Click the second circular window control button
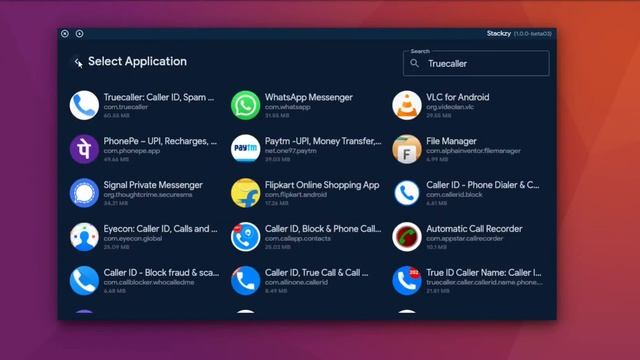Image resolution: width=640 pixels, height=360 pixels. (x=80, y=33)
